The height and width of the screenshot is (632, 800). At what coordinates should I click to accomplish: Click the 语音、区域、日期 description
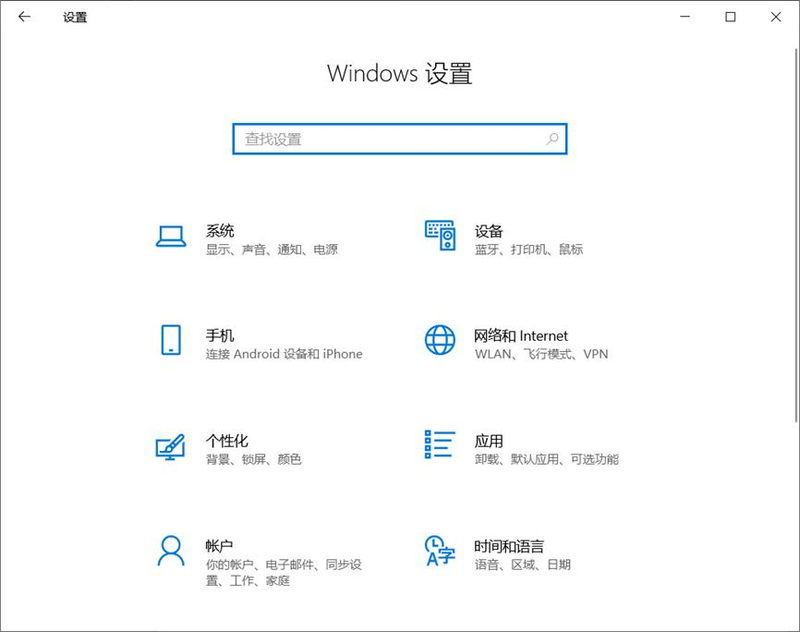pos(524,567)
